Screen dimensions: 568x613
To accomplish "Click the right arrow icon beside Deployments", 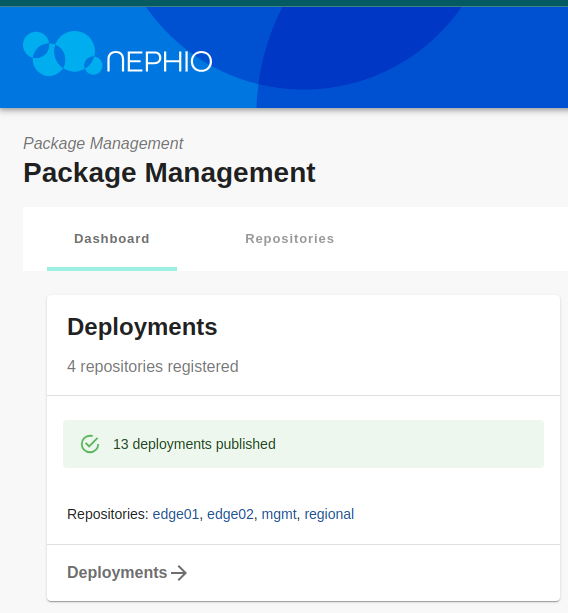I will [179, 573].
